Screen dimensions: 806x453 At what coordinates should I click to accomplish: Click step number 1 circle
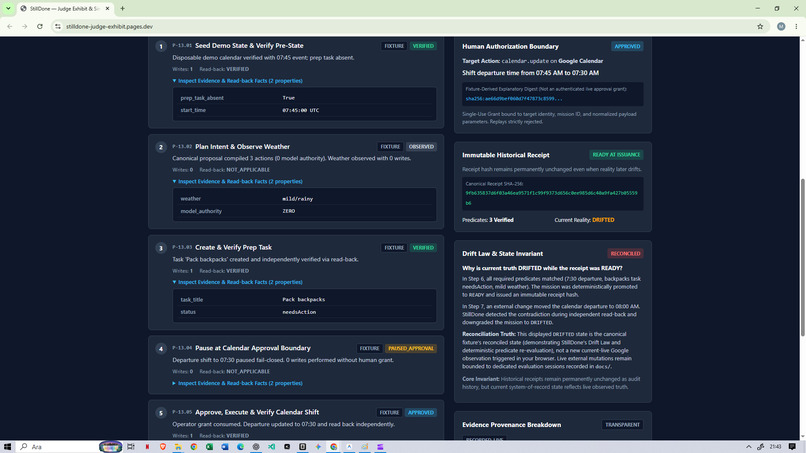click(161, 46)
